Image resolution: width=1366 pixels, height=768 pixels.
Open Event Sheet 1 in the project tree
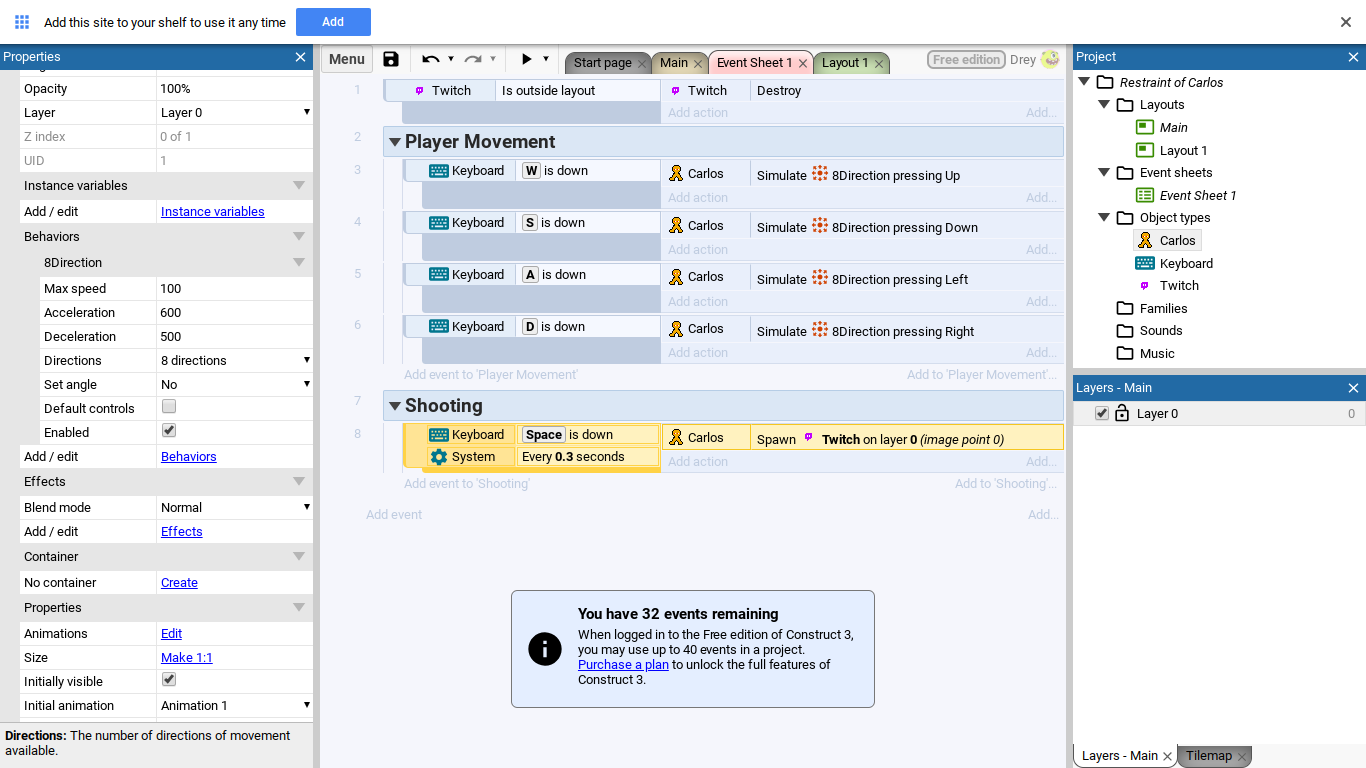click(x=1197, y=195)
